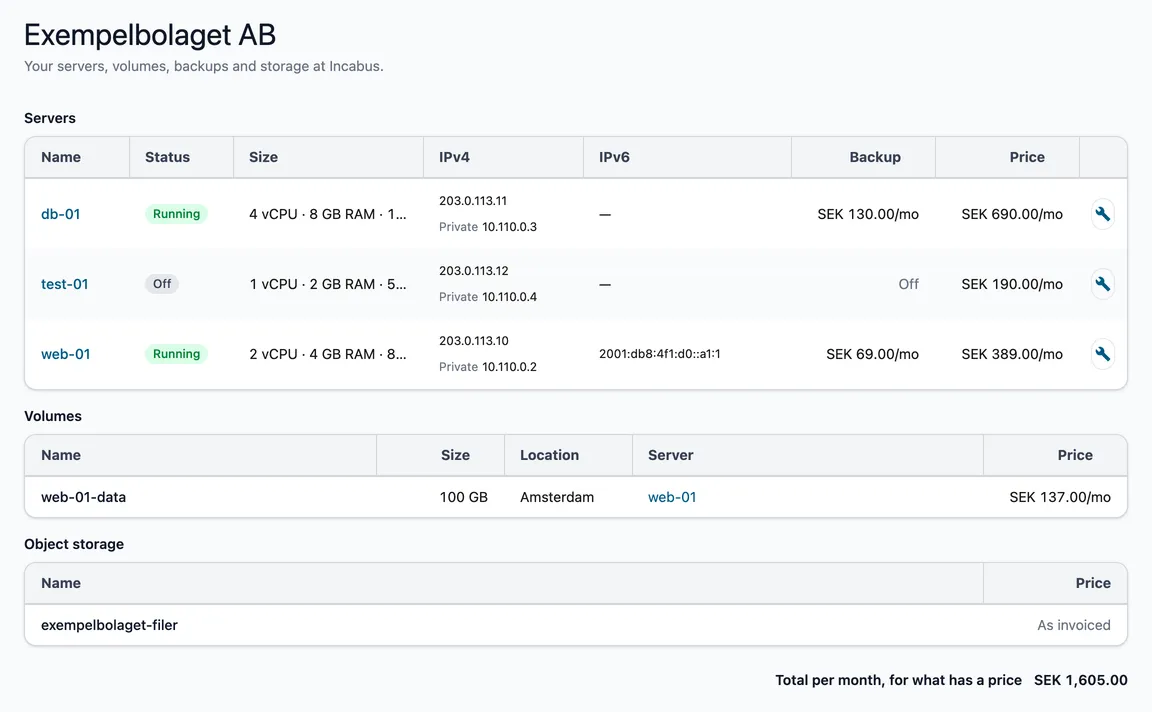Viewport: 1152px width, 712px height.
Task: Click the monthly total SEK 1,605.00
Action: (1080, 680)
